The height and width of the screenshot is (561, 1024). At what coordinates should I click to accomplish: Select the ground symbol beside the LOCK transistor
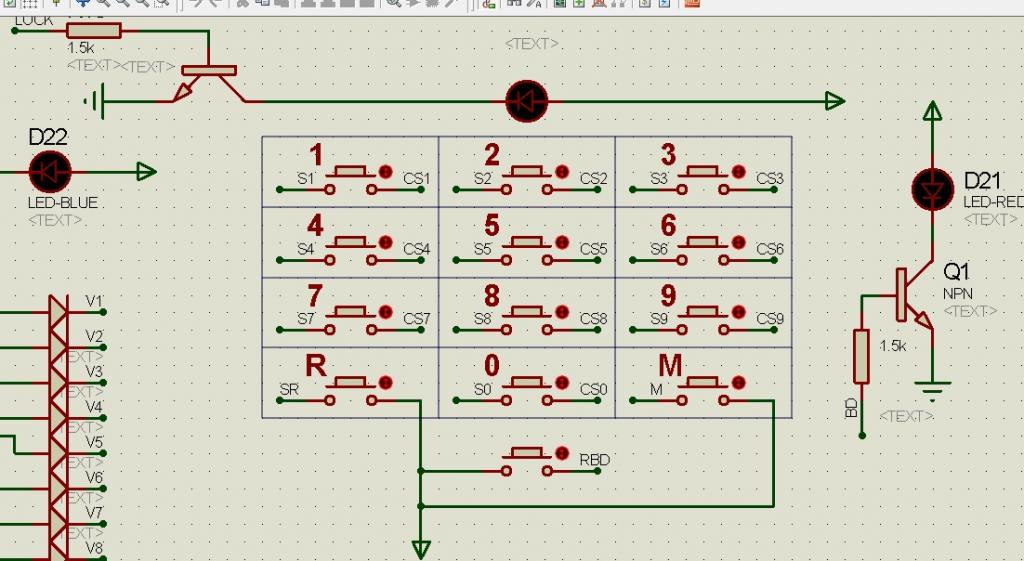[95, 101]
